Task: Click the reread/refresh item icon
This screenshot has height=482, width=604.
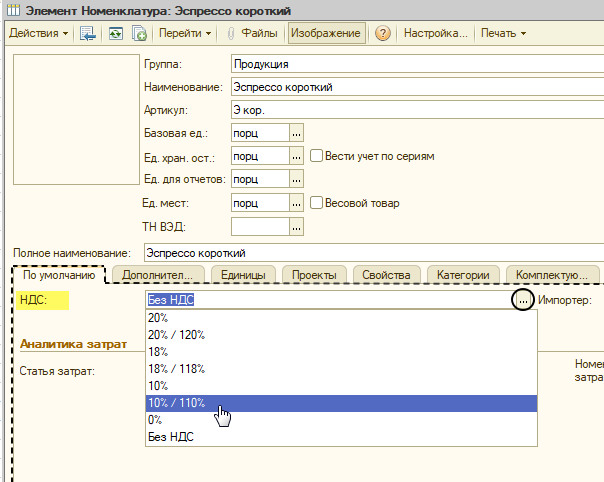Action: click(x=116, y=33)
